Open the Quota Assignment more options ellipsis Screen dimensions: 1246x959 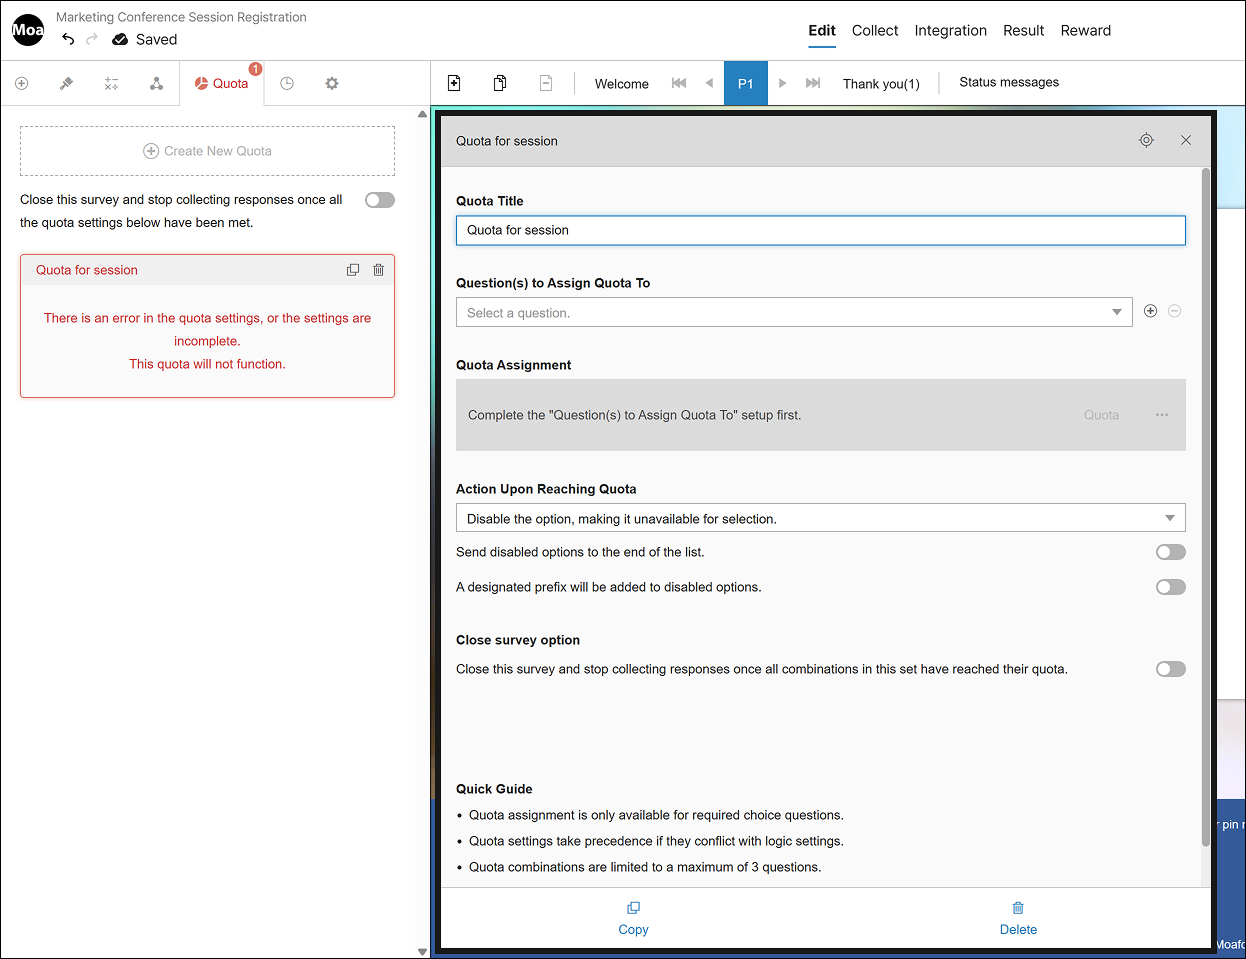1162,415
